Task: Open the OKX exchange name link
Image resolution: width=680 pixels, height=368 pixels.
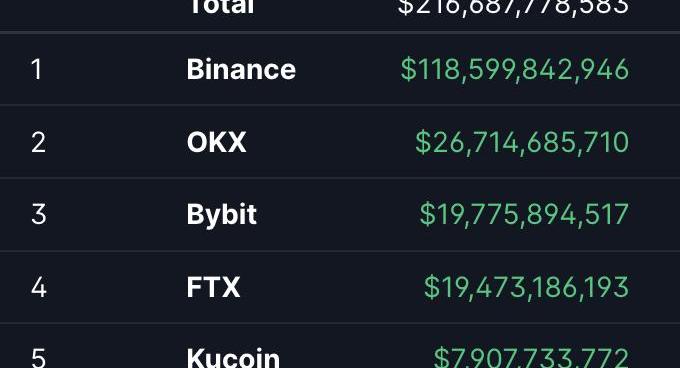Action: coord(216,142)
